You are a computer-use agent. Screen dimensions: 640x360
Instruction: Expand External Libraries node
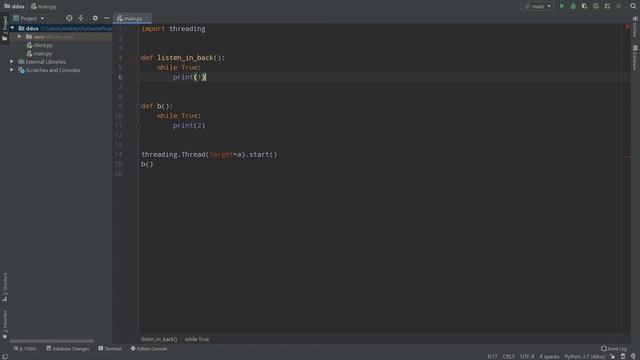pyautogui.click(x=12, y=62)
